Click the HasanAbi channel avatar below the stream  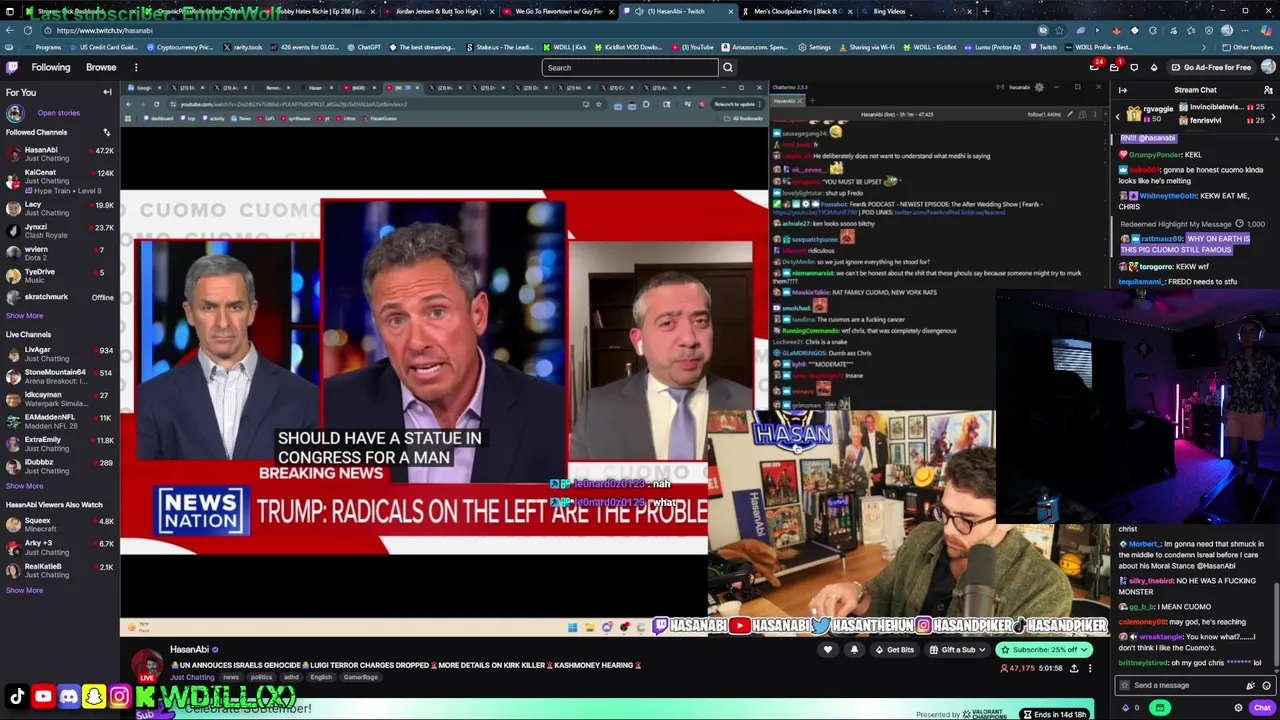click(148, 664)
